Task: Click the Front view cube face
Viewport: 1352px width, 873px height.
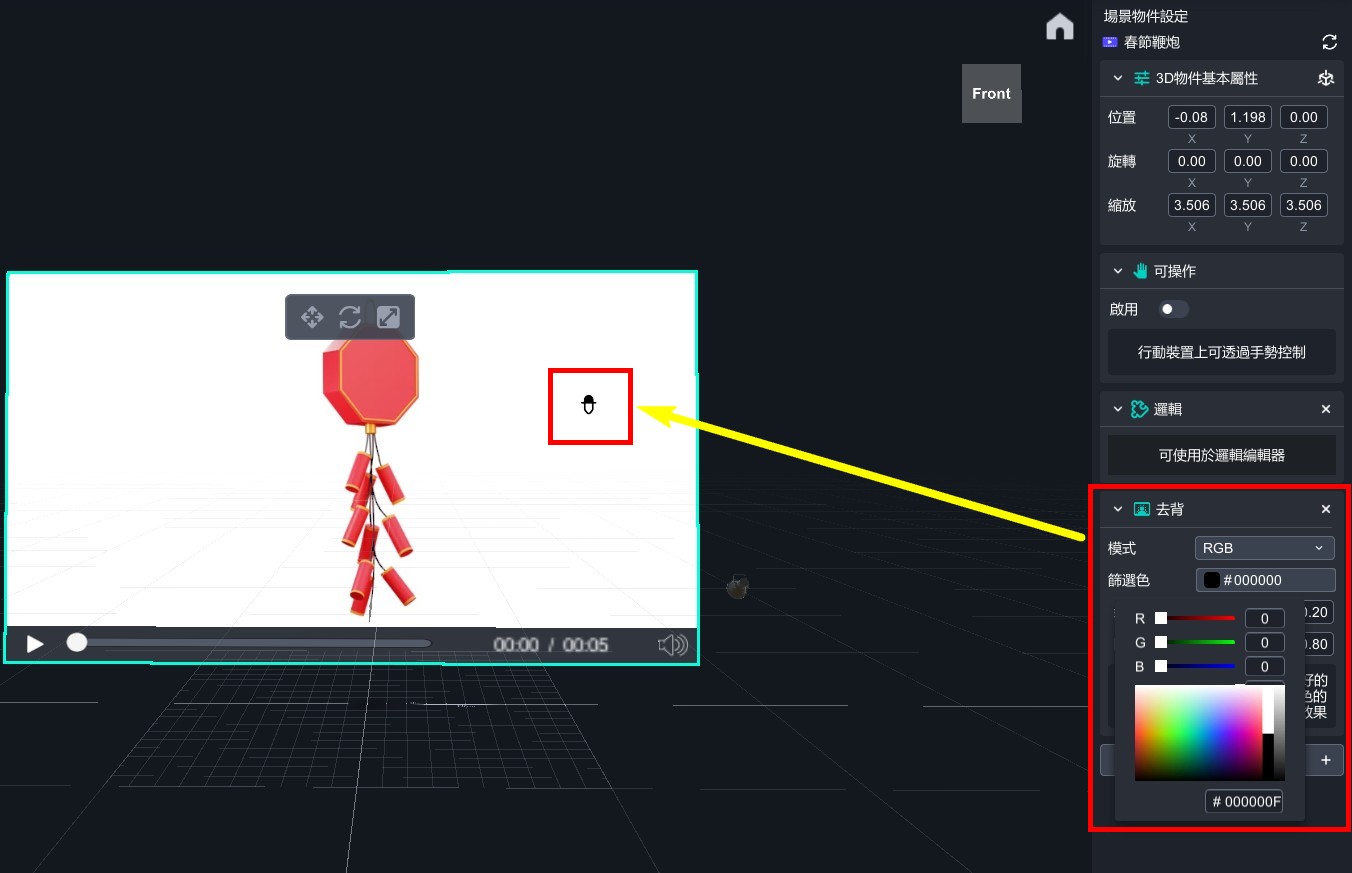Action: (x=991, y=93)
